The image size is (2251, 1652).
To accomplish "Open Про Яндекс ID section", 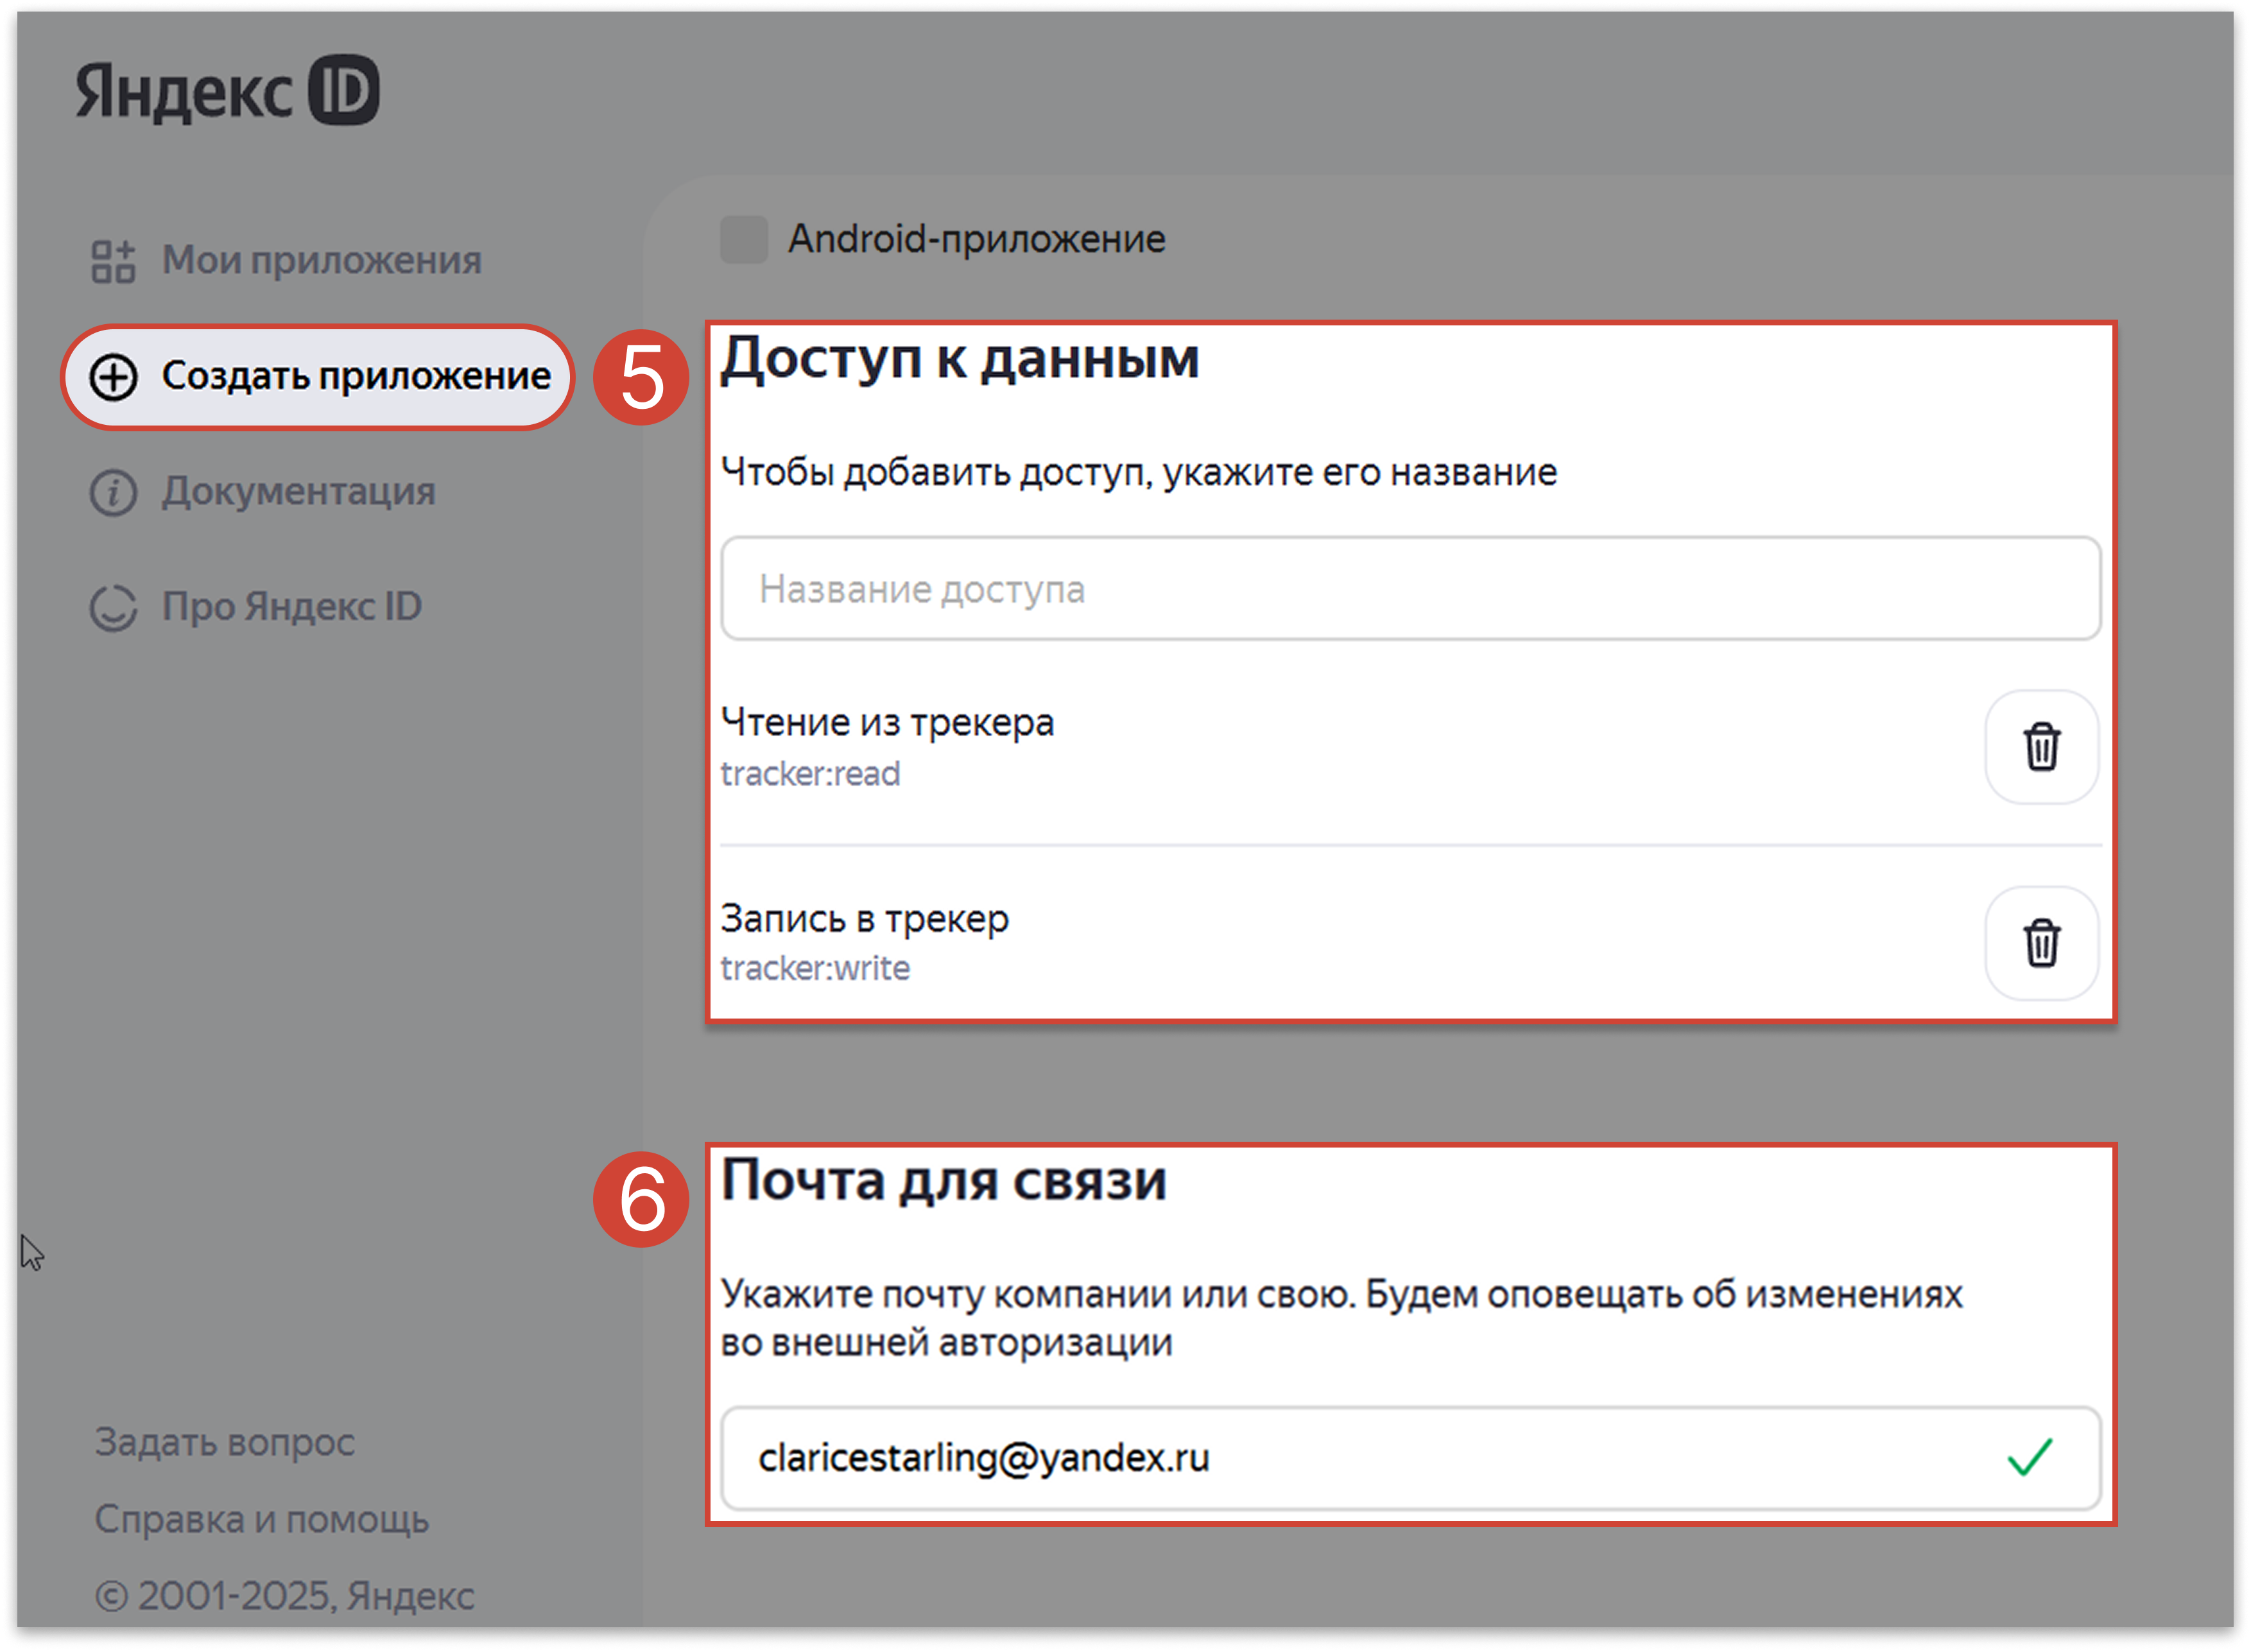I will [256, 607].
